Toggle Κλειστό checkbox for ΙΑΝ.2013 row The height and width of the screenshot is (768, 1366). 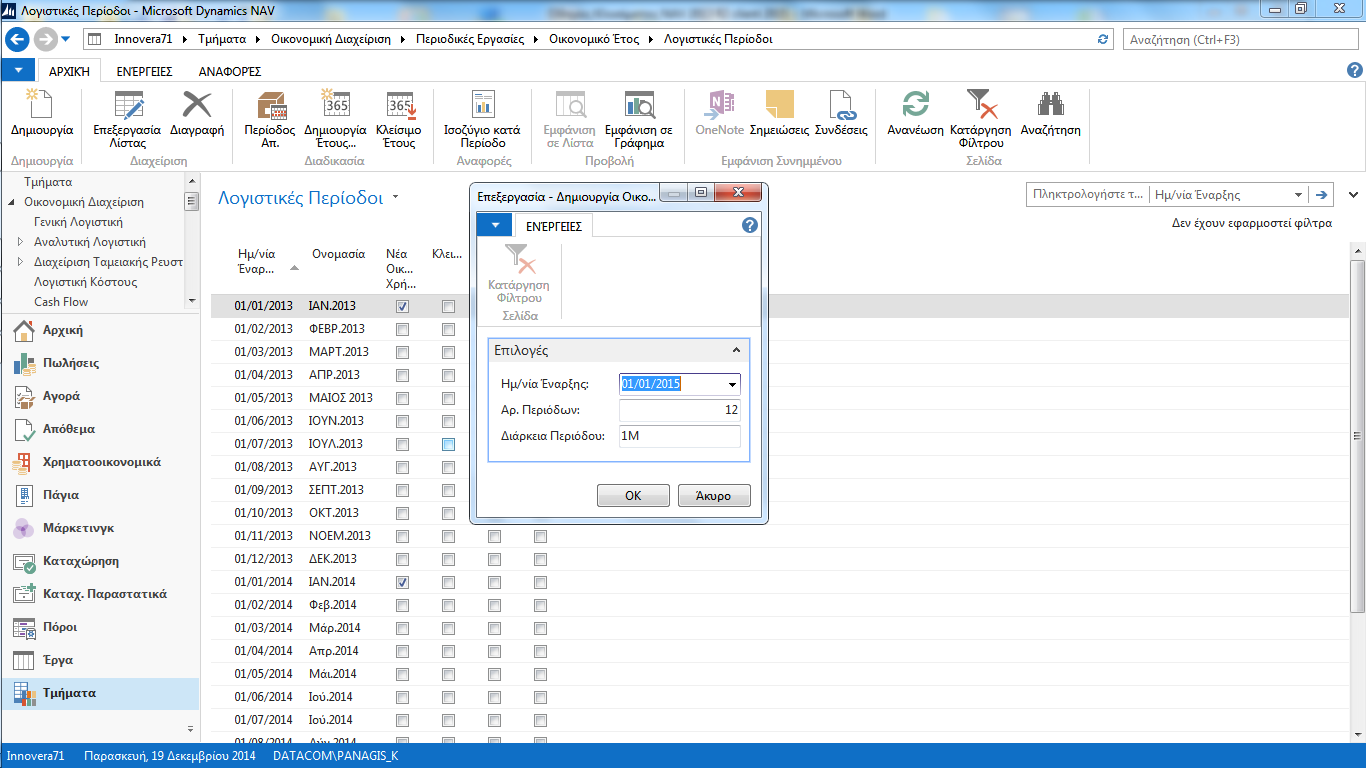point(448,306)
